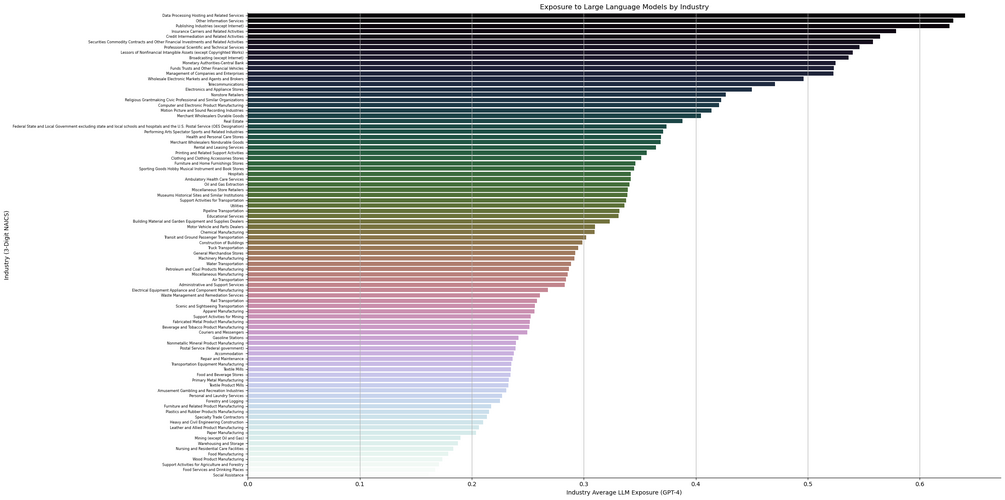This screenshot has height=500, width=1005.
Task: Select the 'Rental and Leasing Services' label
Action: click(219, 147)
